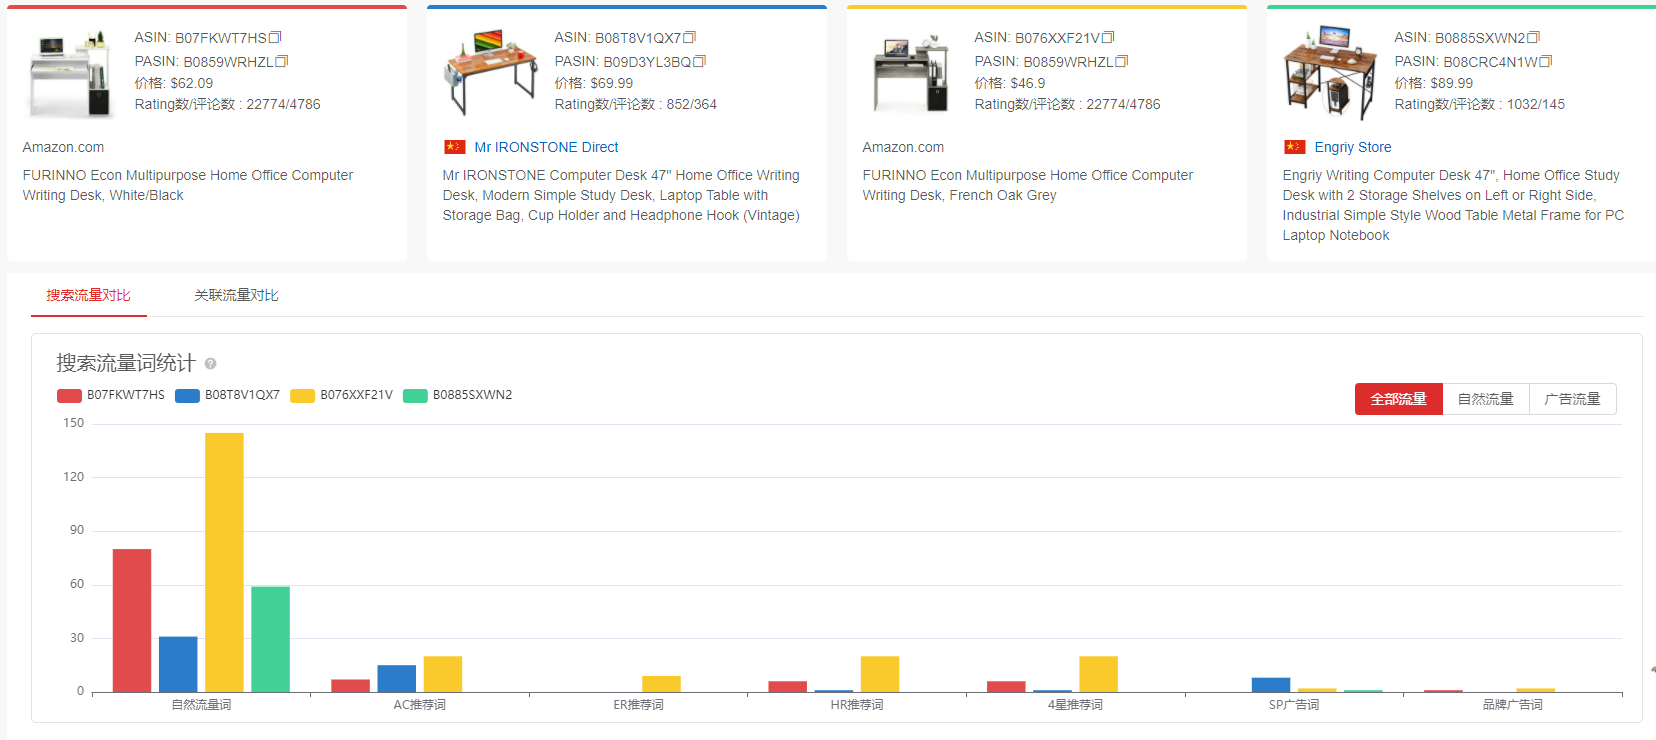This screenshot has width=1656, height=740.
Task: Click Amazon.com seller in French Oak Grey card
Action: click(903, 147)
